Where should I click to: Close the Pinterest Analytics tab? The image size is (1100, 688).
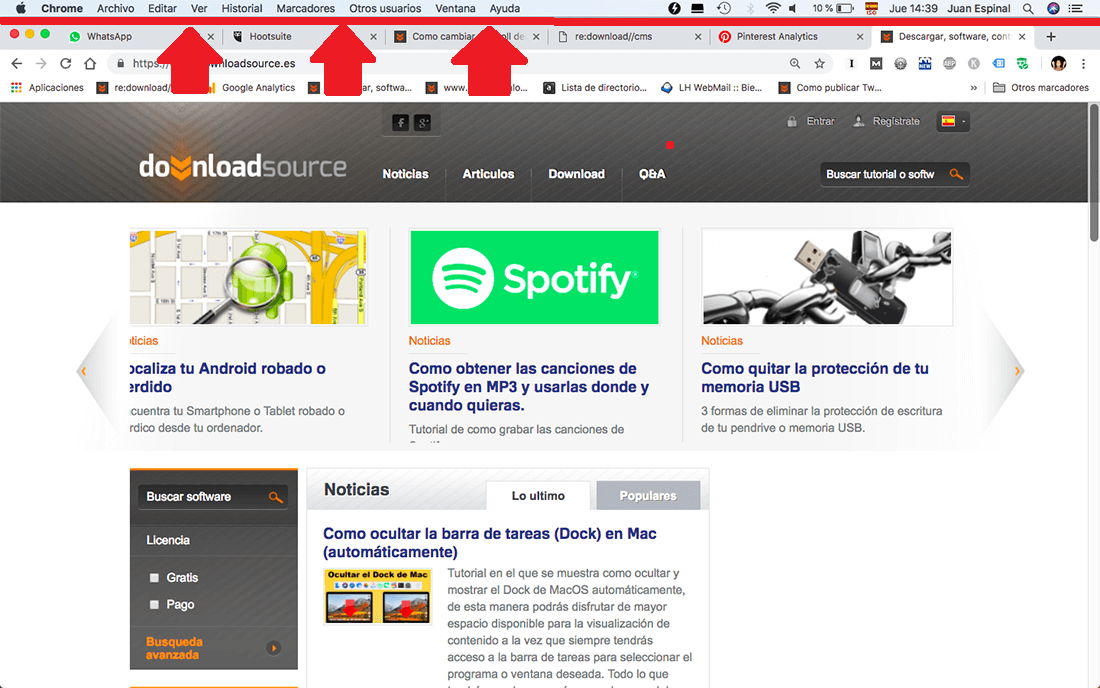pyautogui.click(x=860, y=36)
